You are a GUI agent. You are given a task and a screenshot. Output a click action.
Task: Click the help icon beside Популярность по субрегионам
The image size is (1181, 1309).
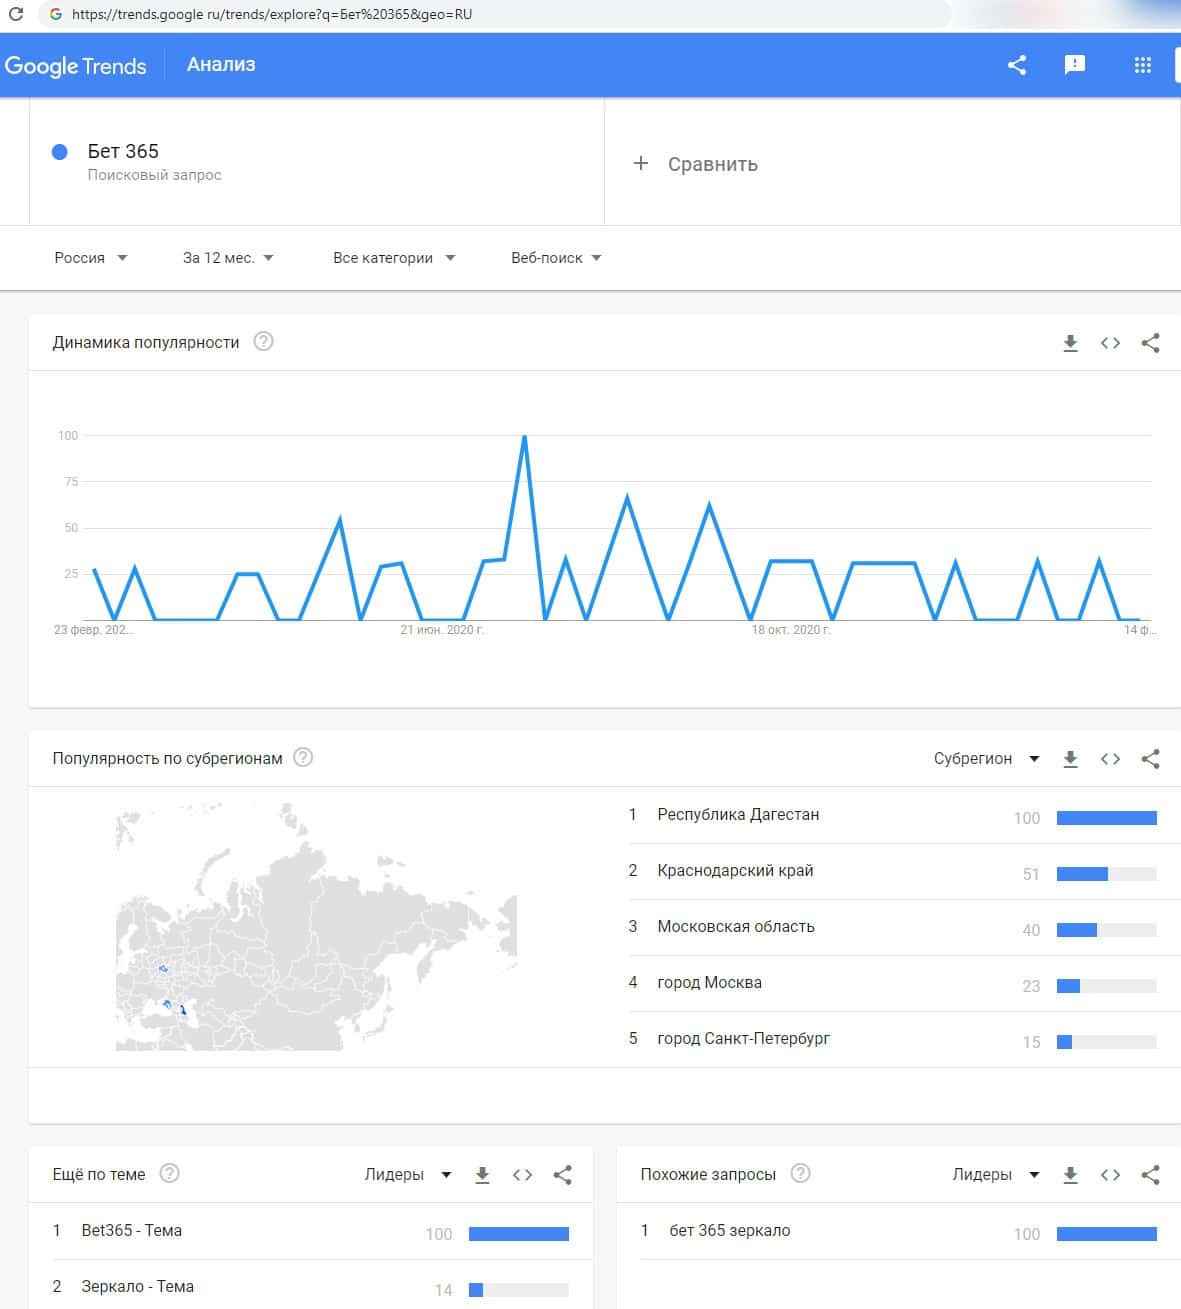303,758
